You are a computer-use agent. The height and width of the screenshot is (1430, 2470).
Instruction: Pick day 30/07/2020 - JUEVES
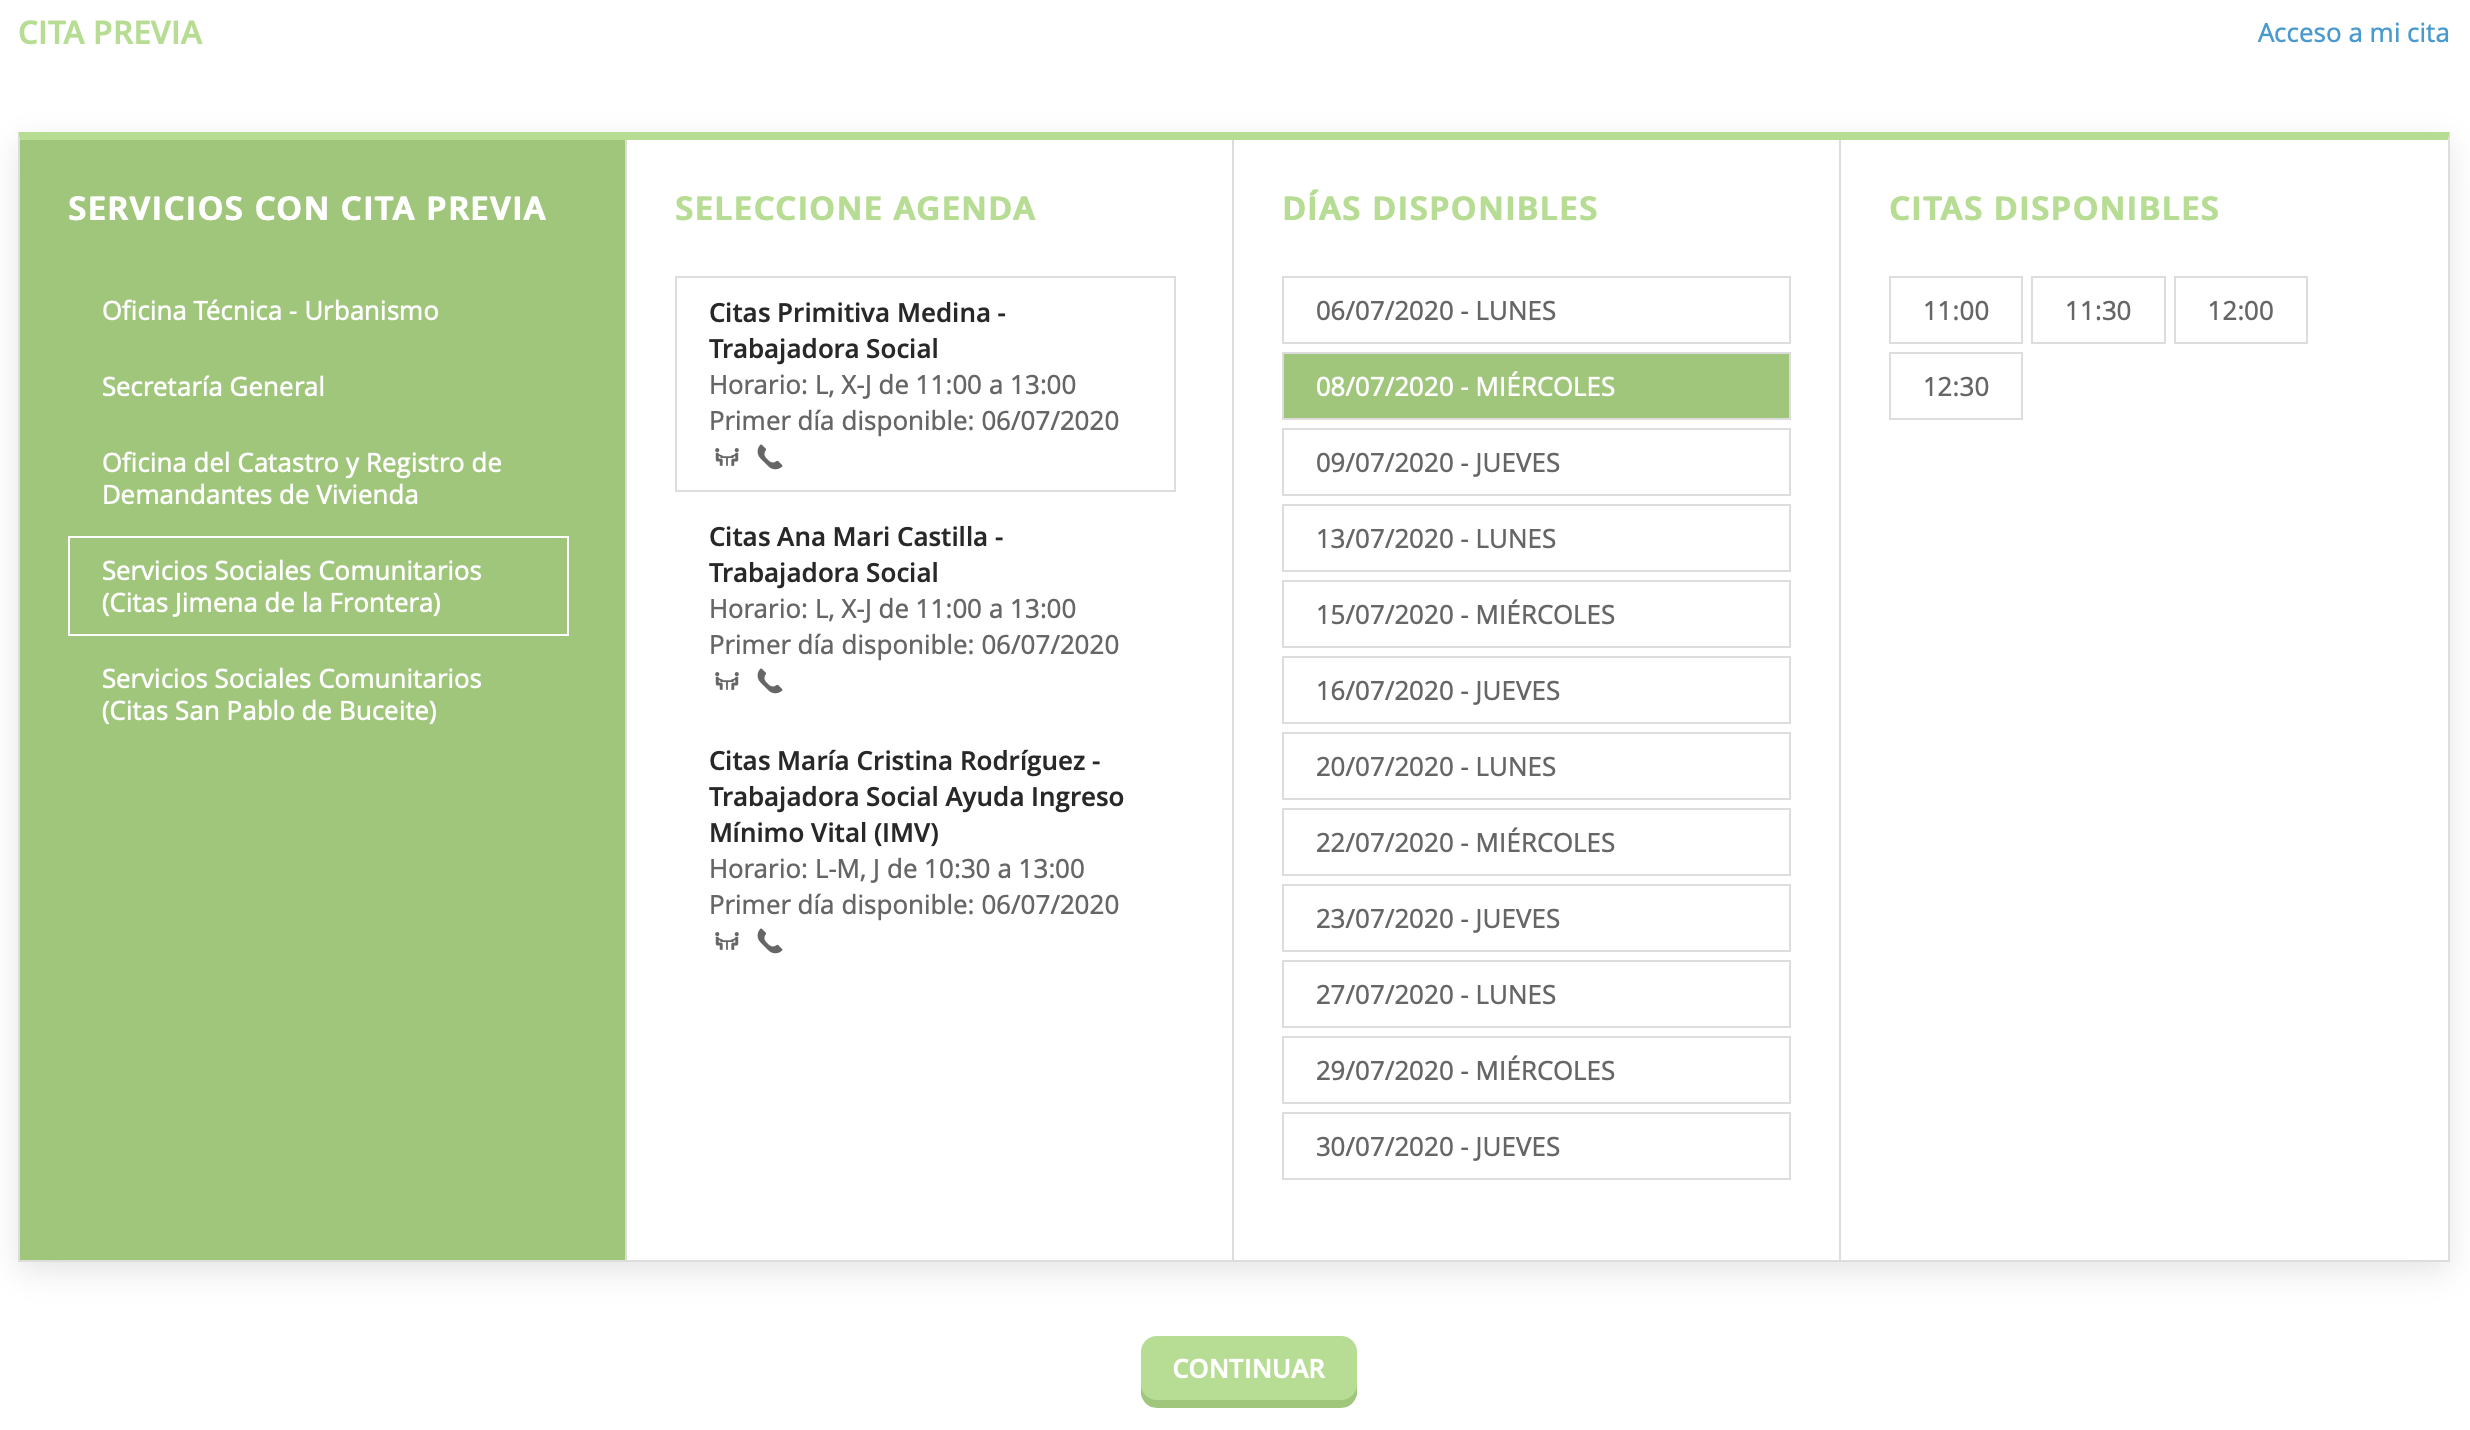(1536, 1146)
